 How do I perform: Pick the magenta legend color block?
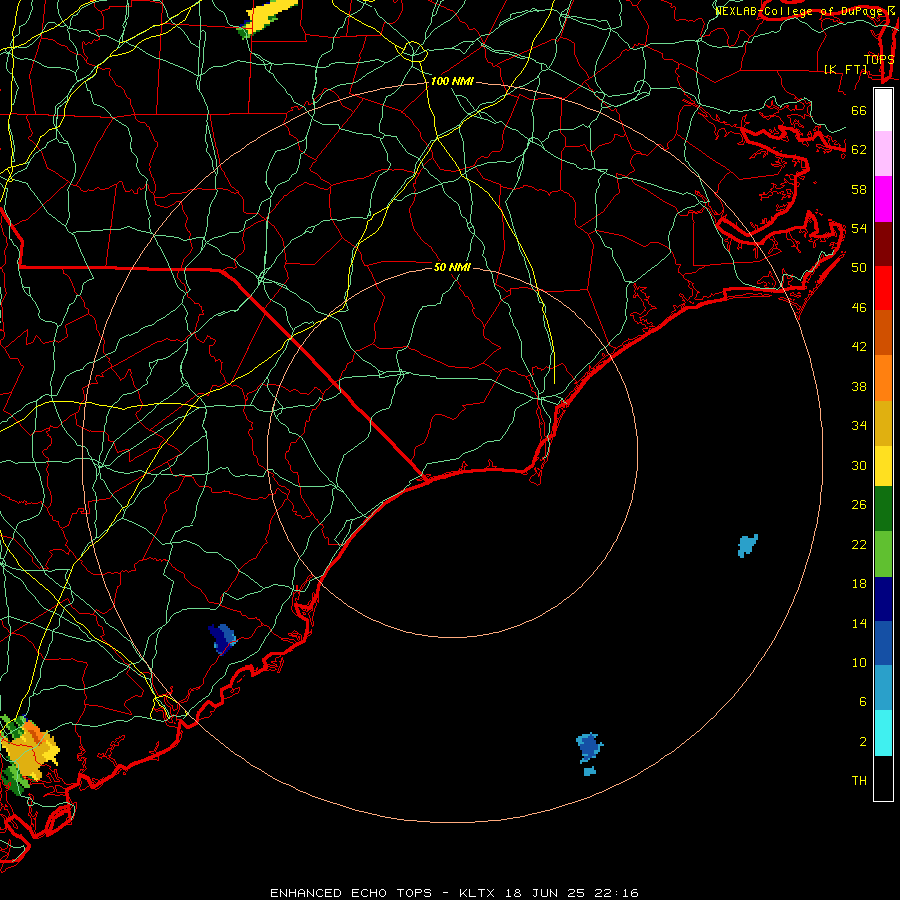click(x=883, y=199)
